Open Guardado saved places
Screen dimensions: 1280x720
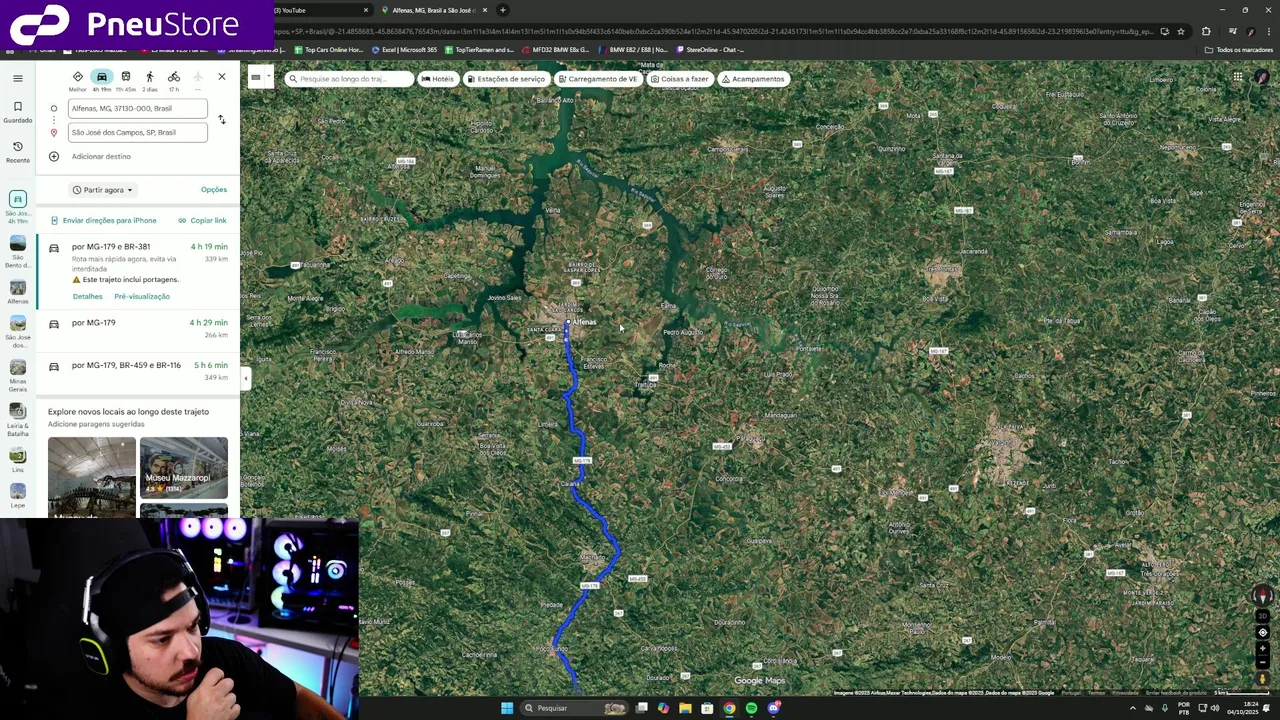pos(17,111)
